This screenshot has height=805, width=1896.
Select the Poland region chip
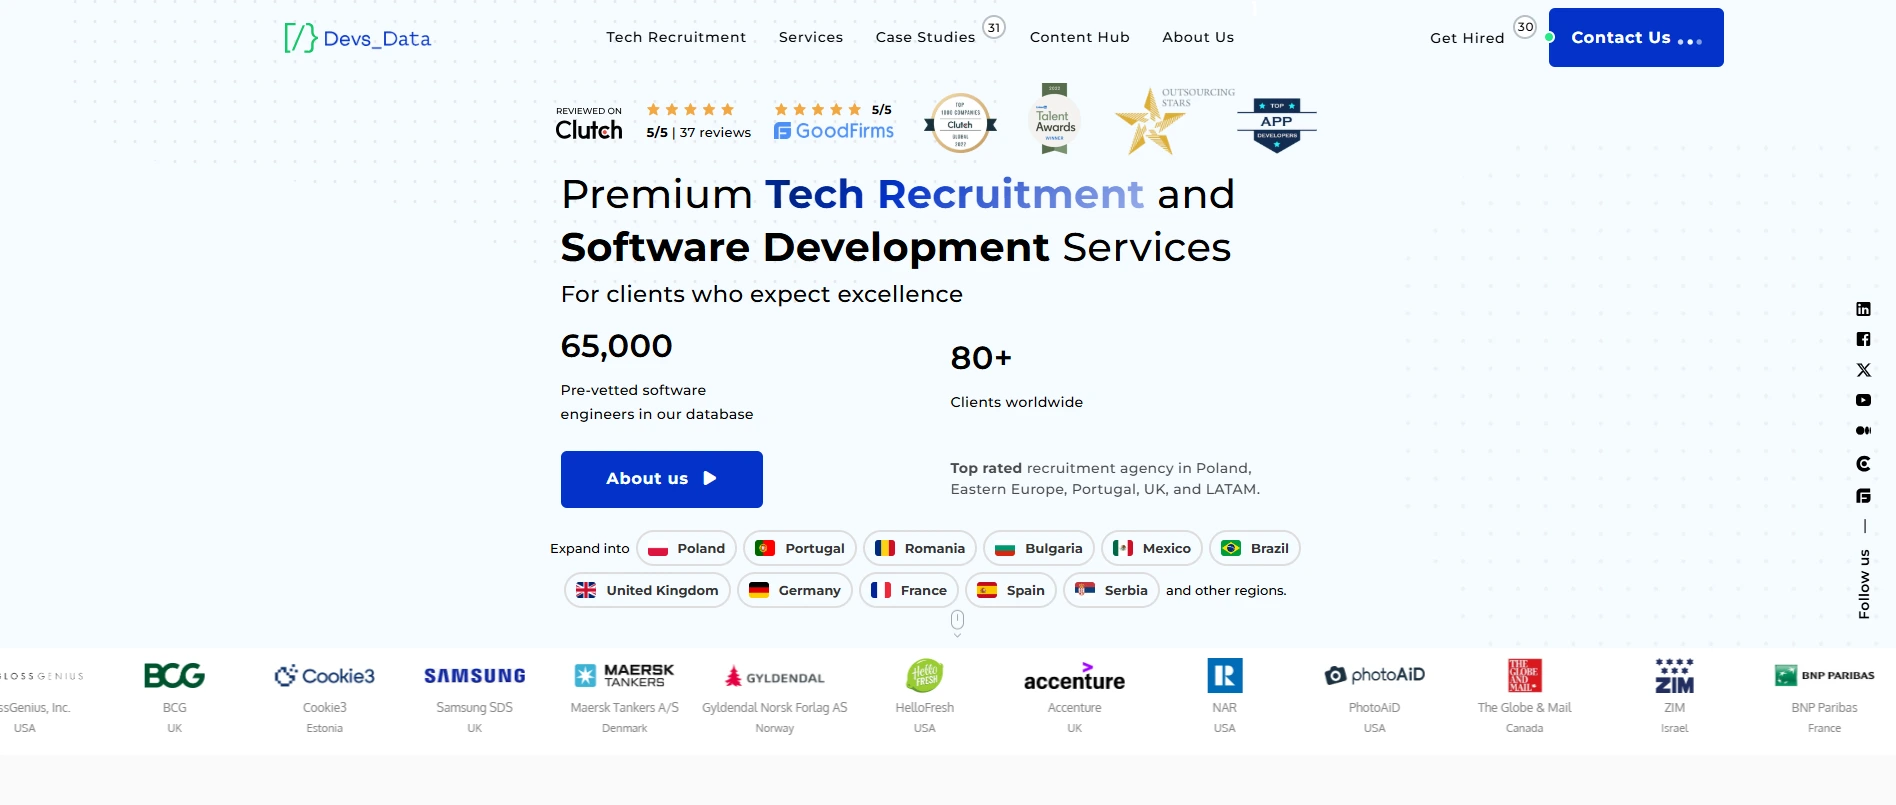click(x=686, y=548)
